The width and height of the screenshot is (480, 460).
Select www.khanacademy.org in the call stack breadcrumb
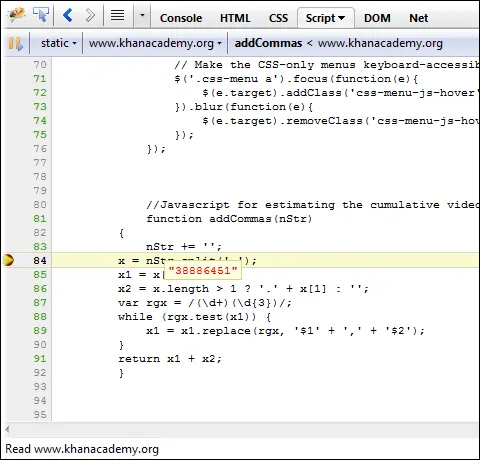pos(380,43)
